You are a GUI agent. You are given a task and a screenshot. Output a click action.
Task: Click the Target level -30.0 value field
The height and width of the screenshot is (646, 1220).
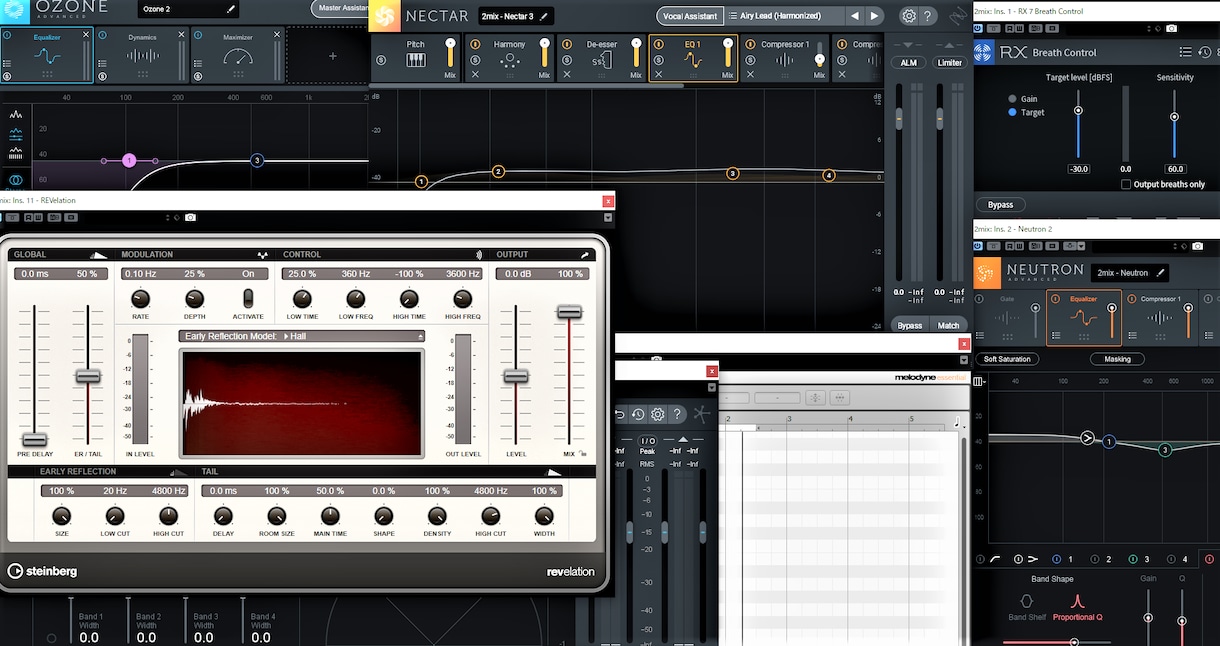point(1078,169)
